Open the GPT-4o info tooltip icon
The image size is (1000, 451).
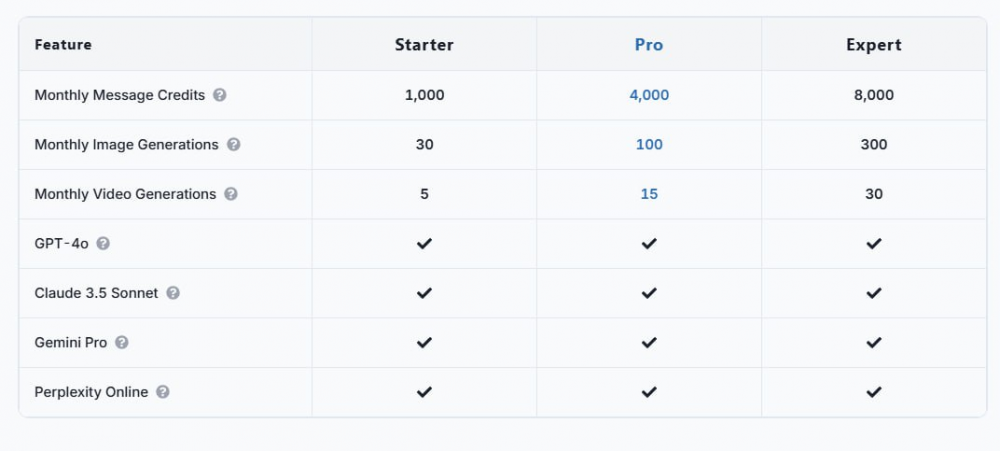pos(103,244)
